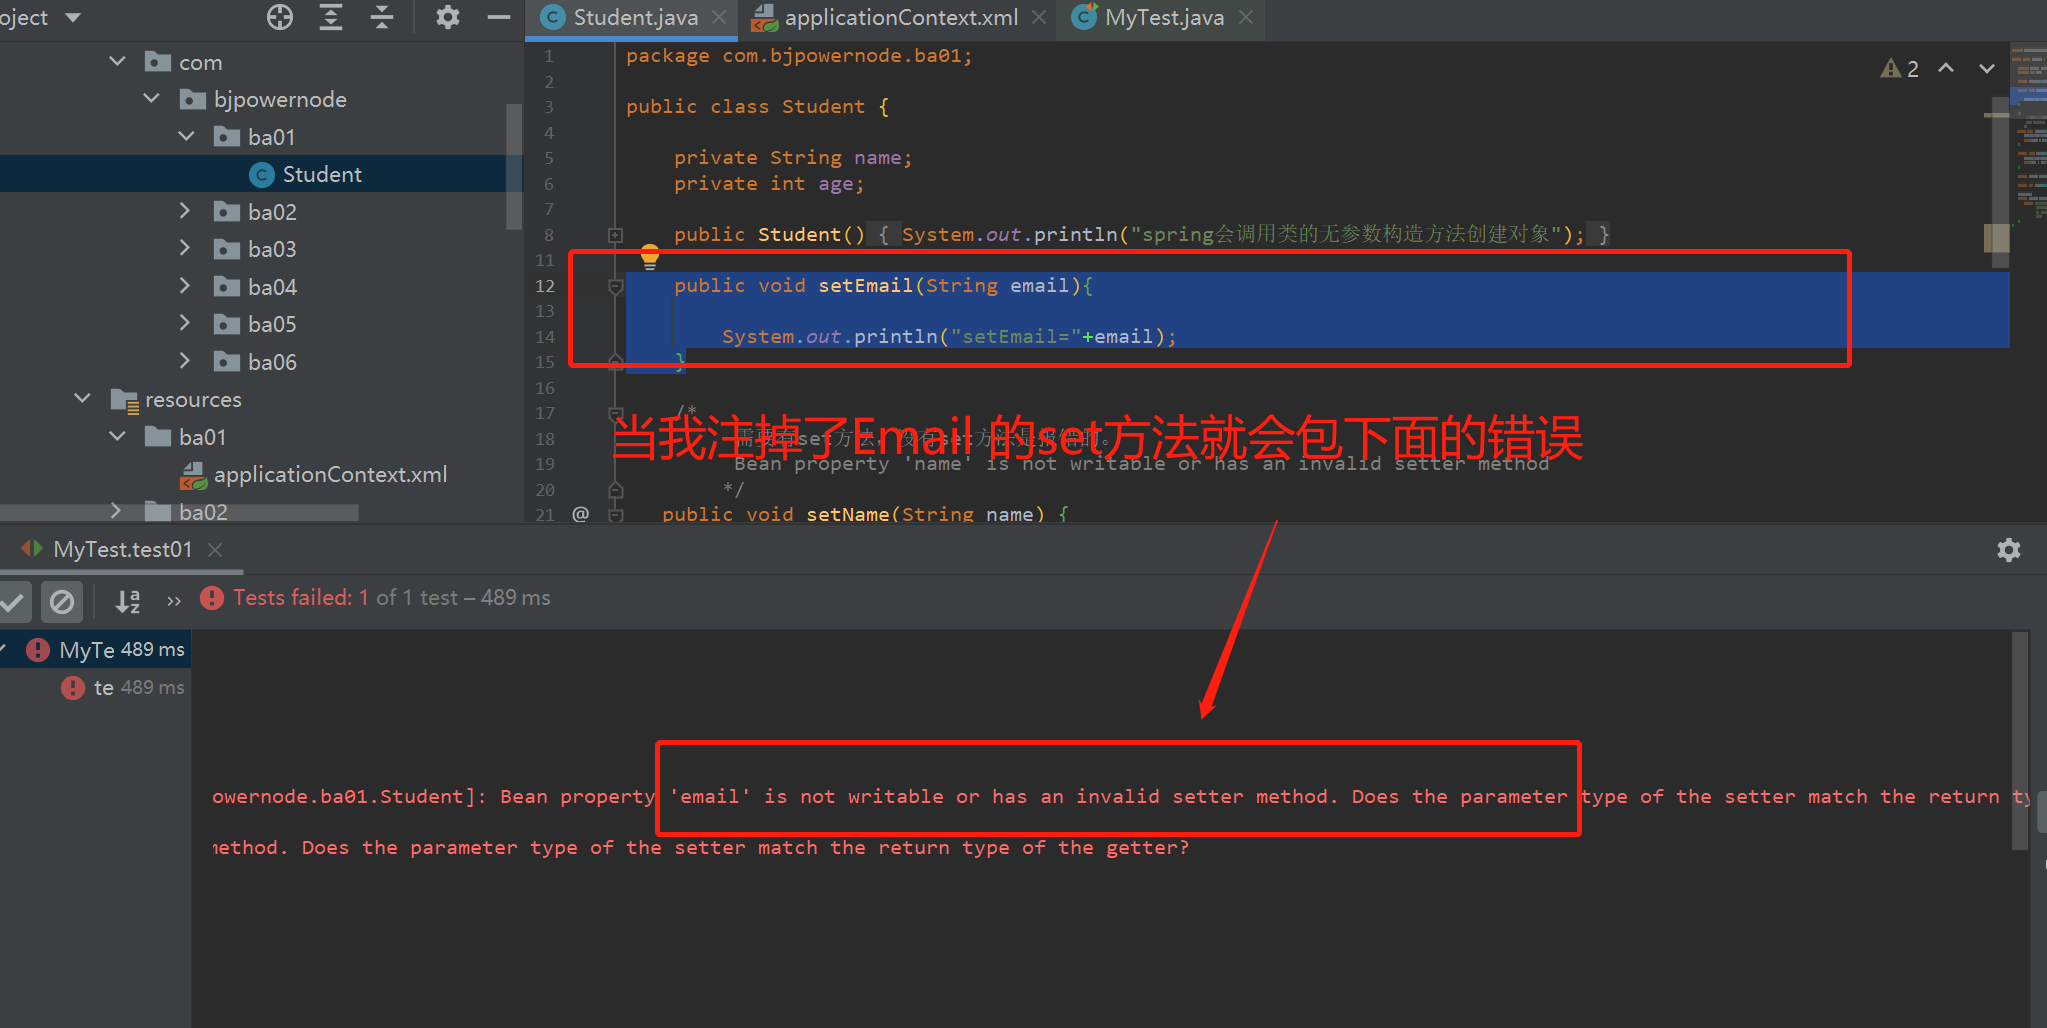Close the MyTest.test01 run tab
The image size is (2047, 1028).
(215, 549)
